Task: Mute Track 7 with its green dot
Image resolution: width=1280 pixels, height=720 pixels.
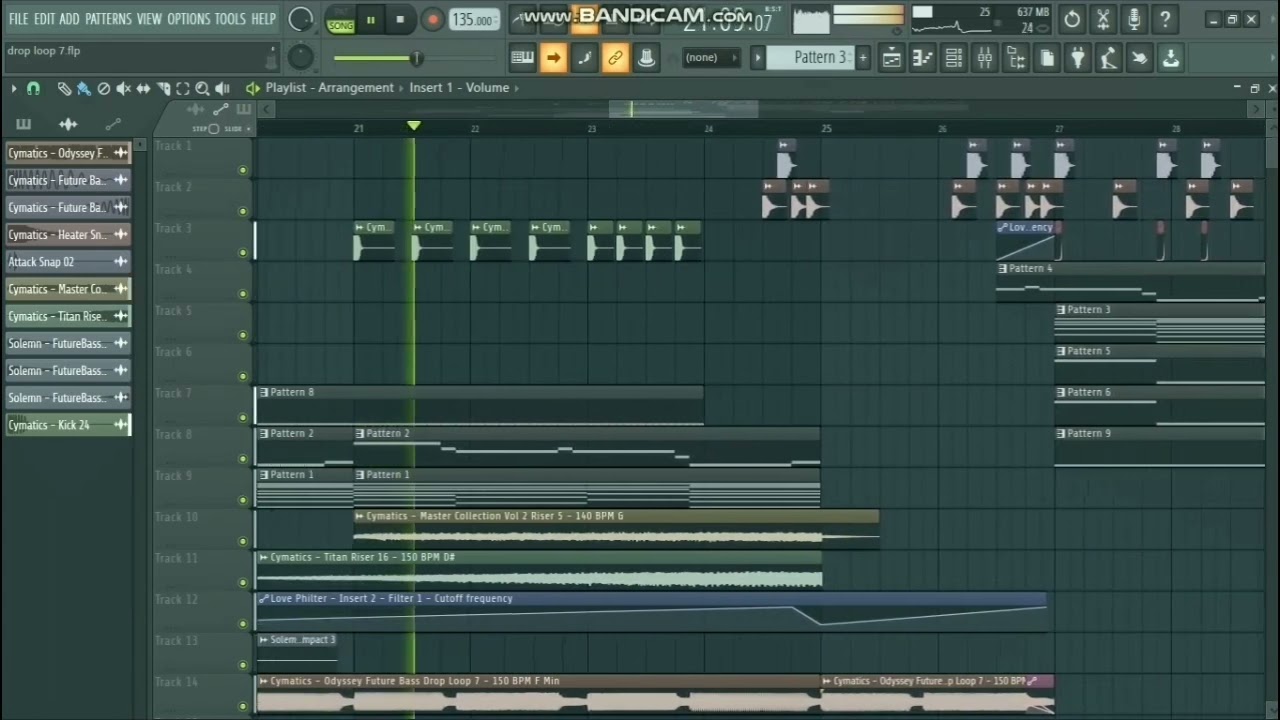Action: click(242, 417)
